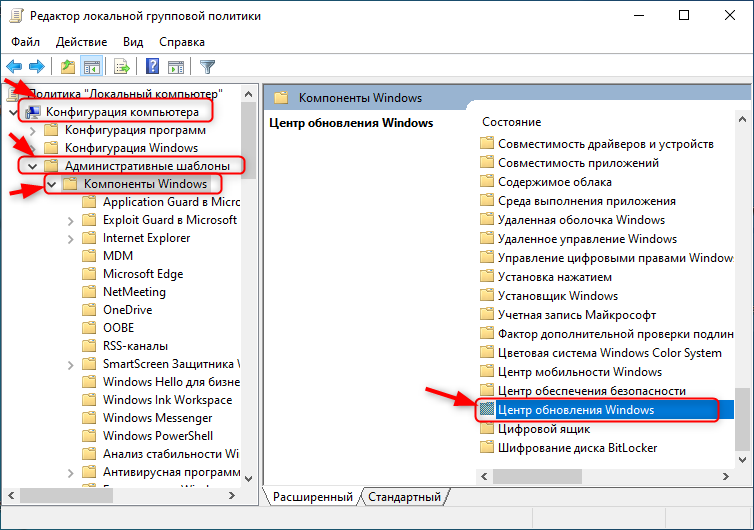Expand the SmartScreen Защитника node
754x530 pixels.
click(71, 365)
